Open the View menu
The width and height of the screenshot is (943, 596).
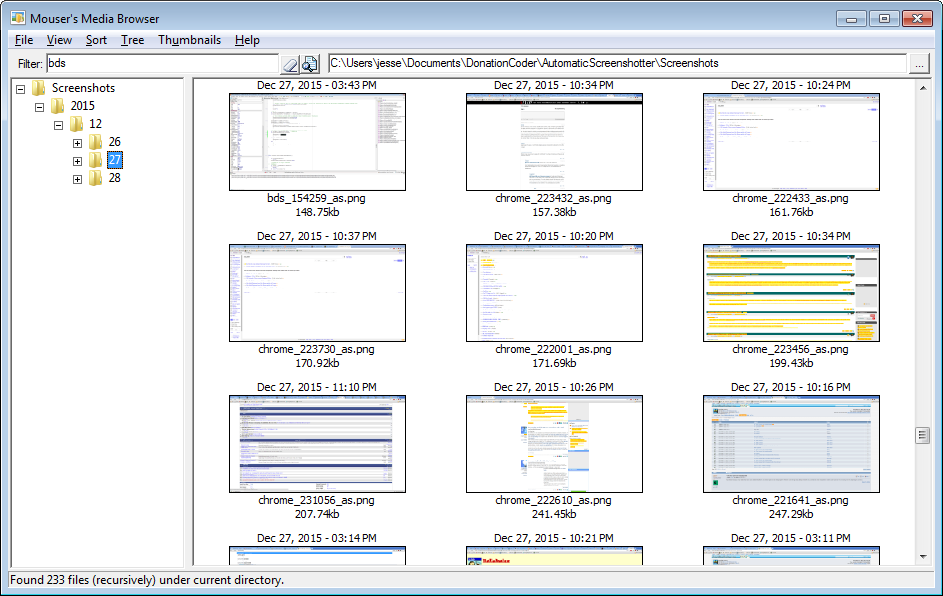coord(59,40)
